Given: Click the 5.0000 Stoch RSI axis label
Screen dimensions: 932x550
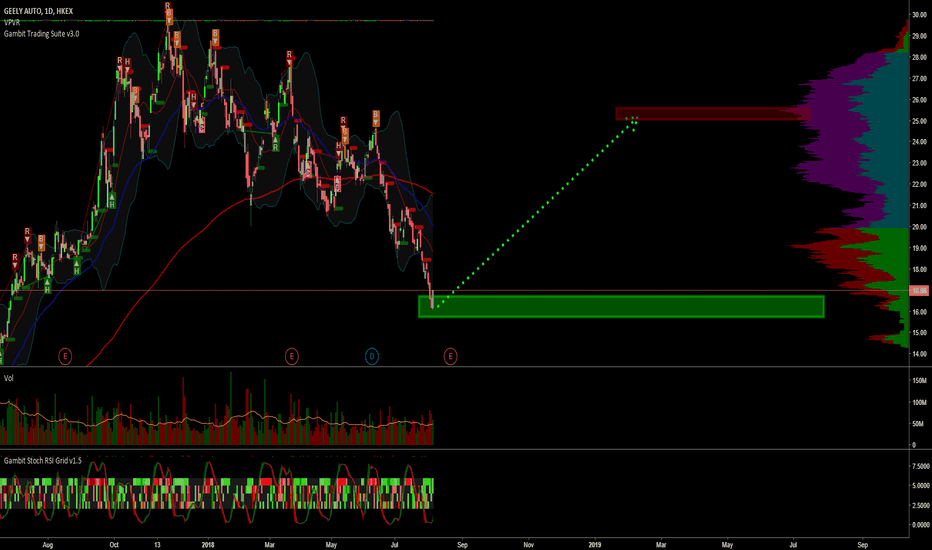Looking at the screenshot, I should (x=920, y=486).
